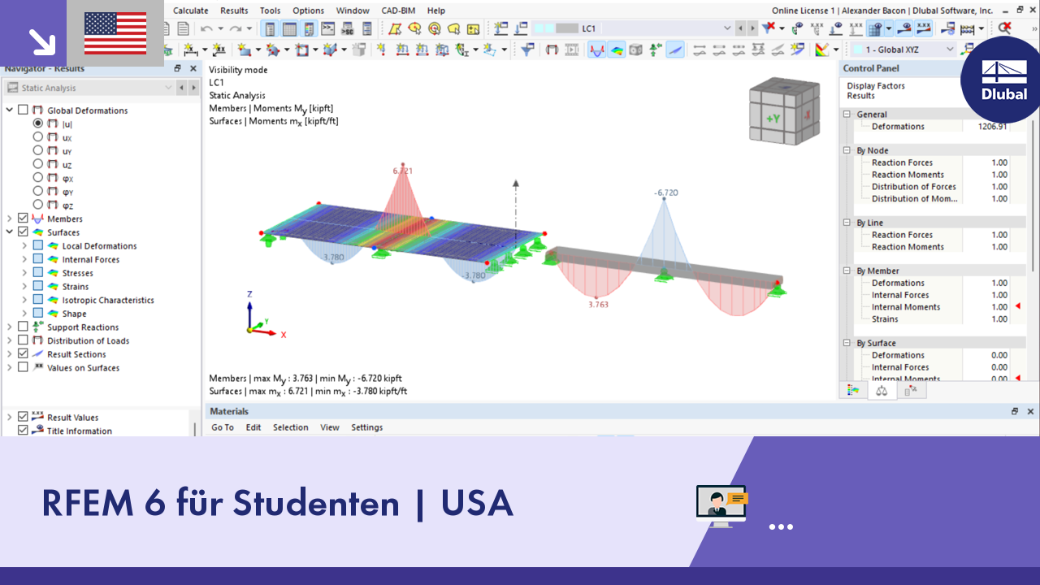Click Settings in Materials panel
Screen dimensions: 1040x585
[x=367, y=428]
